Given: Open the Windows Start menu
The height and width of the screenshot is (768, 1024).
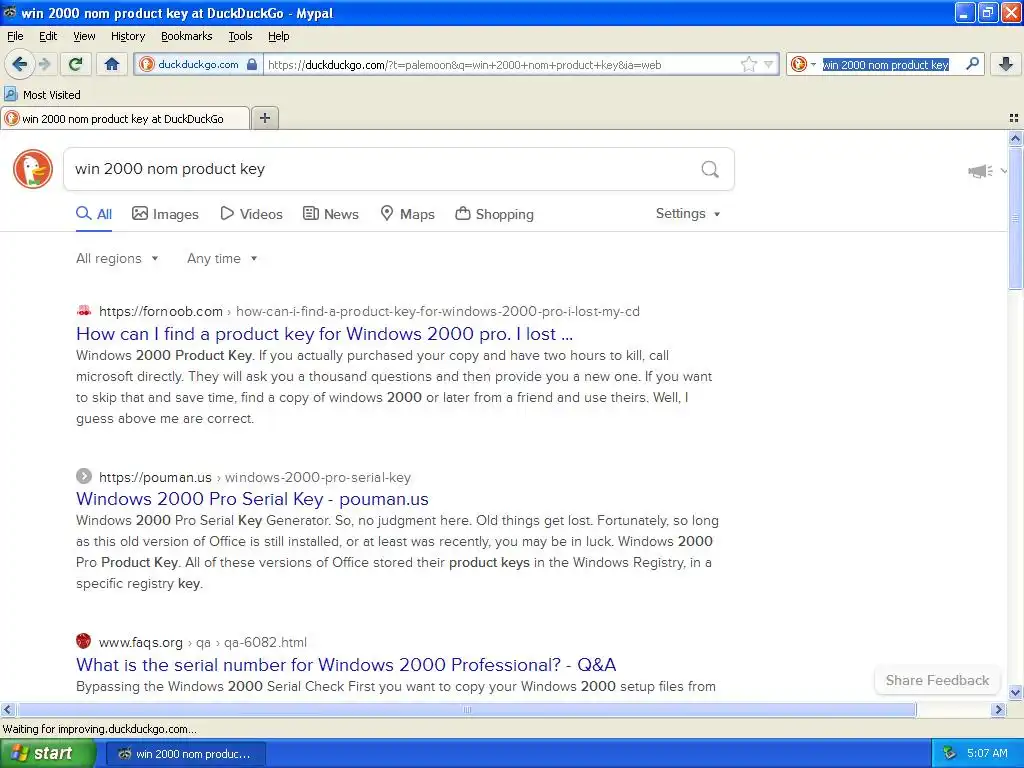Looking at the screenshot, I should tap(48, 753).
